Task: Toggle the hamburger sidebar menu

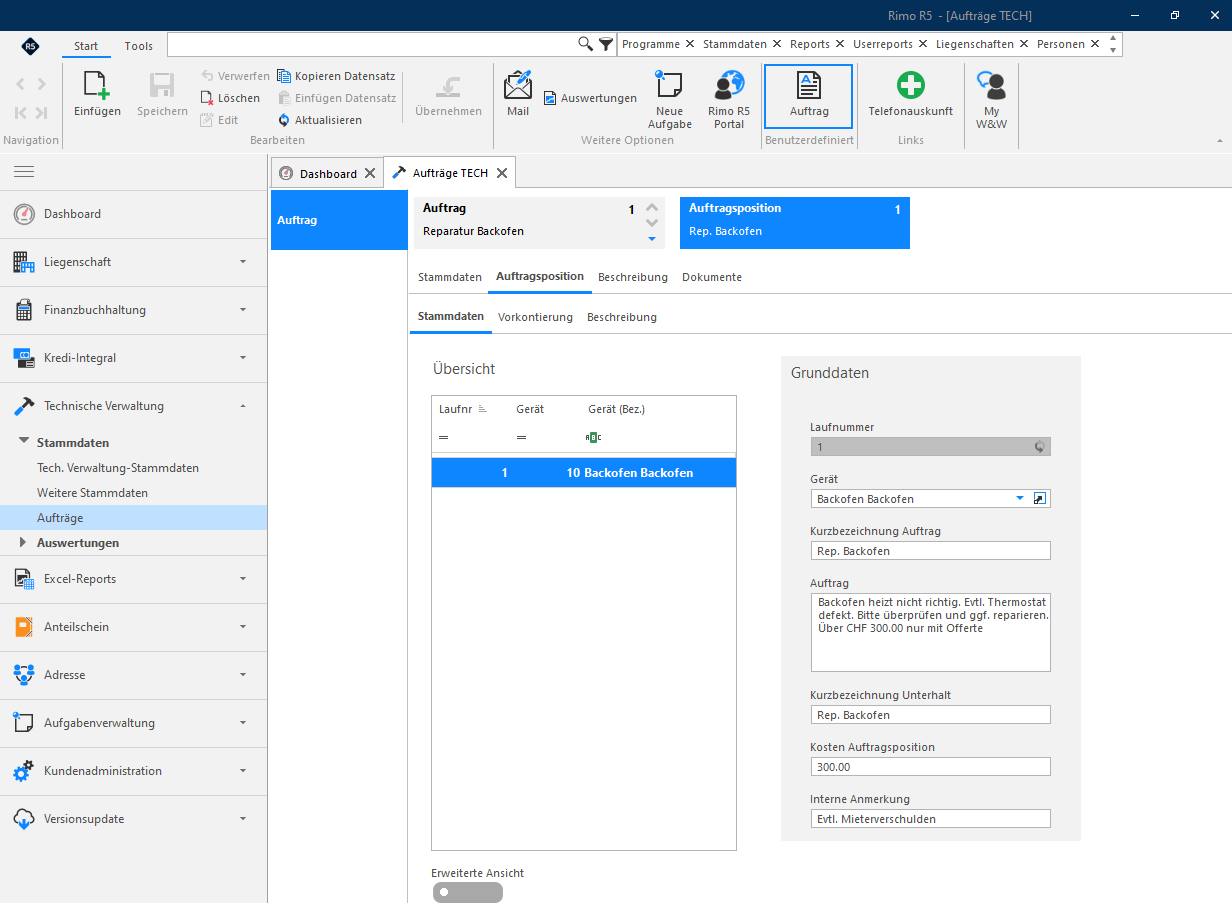Action: pyautogui.click(x=24, y=172)
